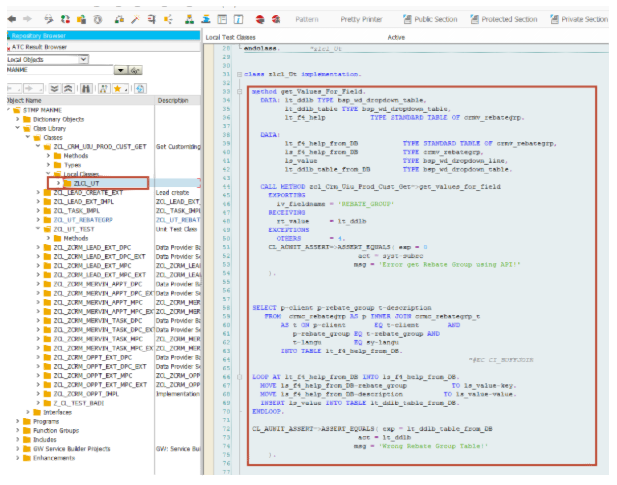
Task: Click the glasses display icon beside the name field
Action: click(x=134, y=70)
